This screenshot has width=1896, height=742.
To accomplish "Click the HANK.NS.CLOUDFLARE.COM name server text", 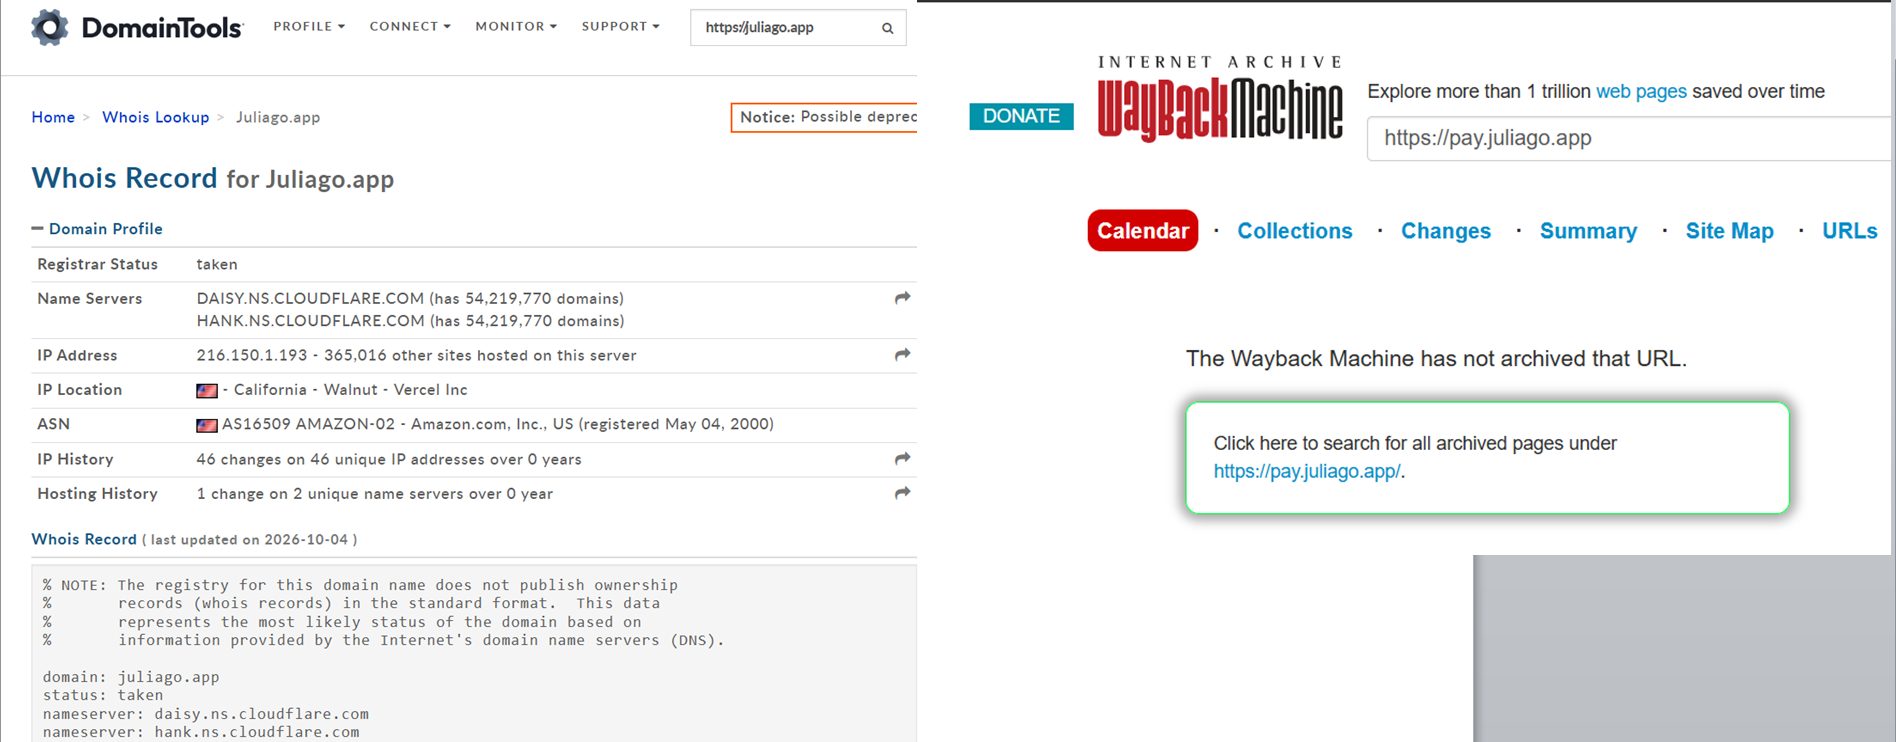I will click(x=310, y=321).
